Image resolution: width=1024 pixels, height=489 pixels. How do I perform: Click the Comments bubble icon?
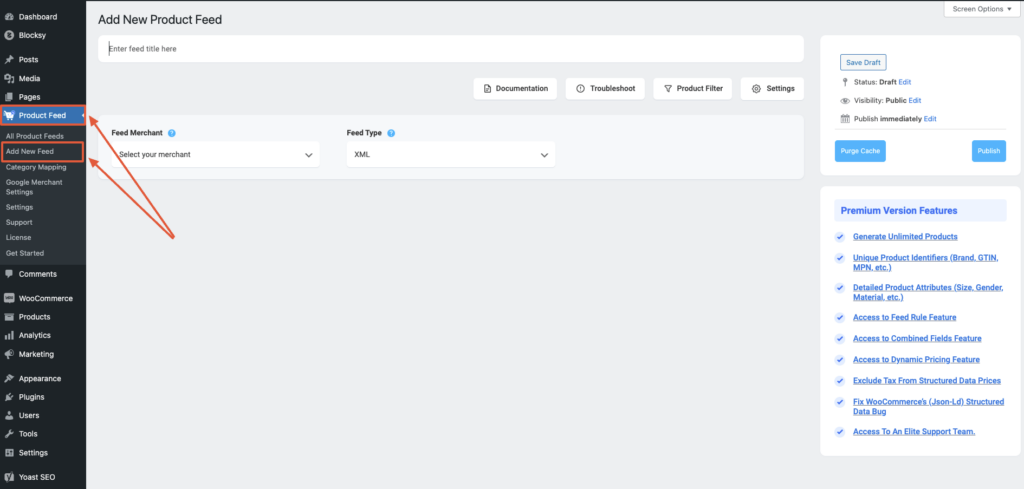9,274
